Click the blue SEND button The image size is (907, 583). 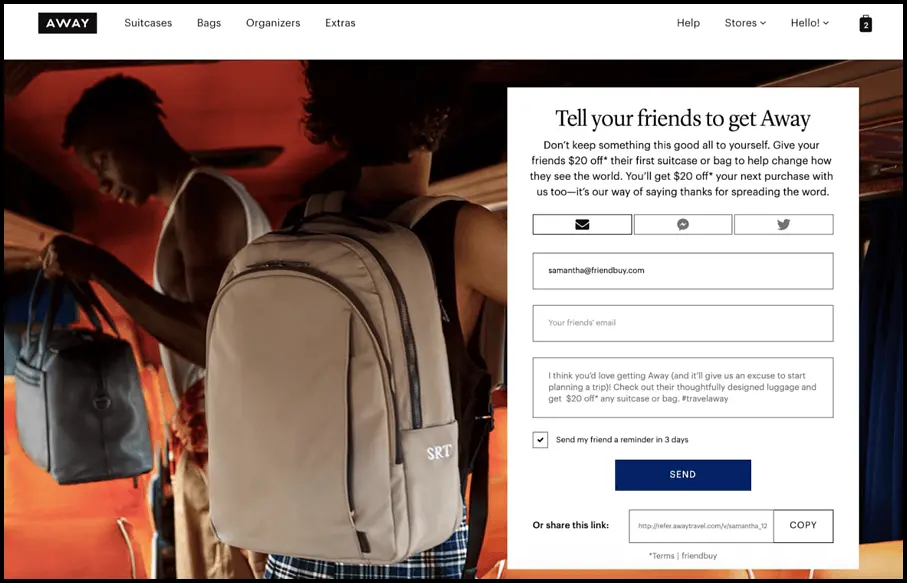point(683,475)
